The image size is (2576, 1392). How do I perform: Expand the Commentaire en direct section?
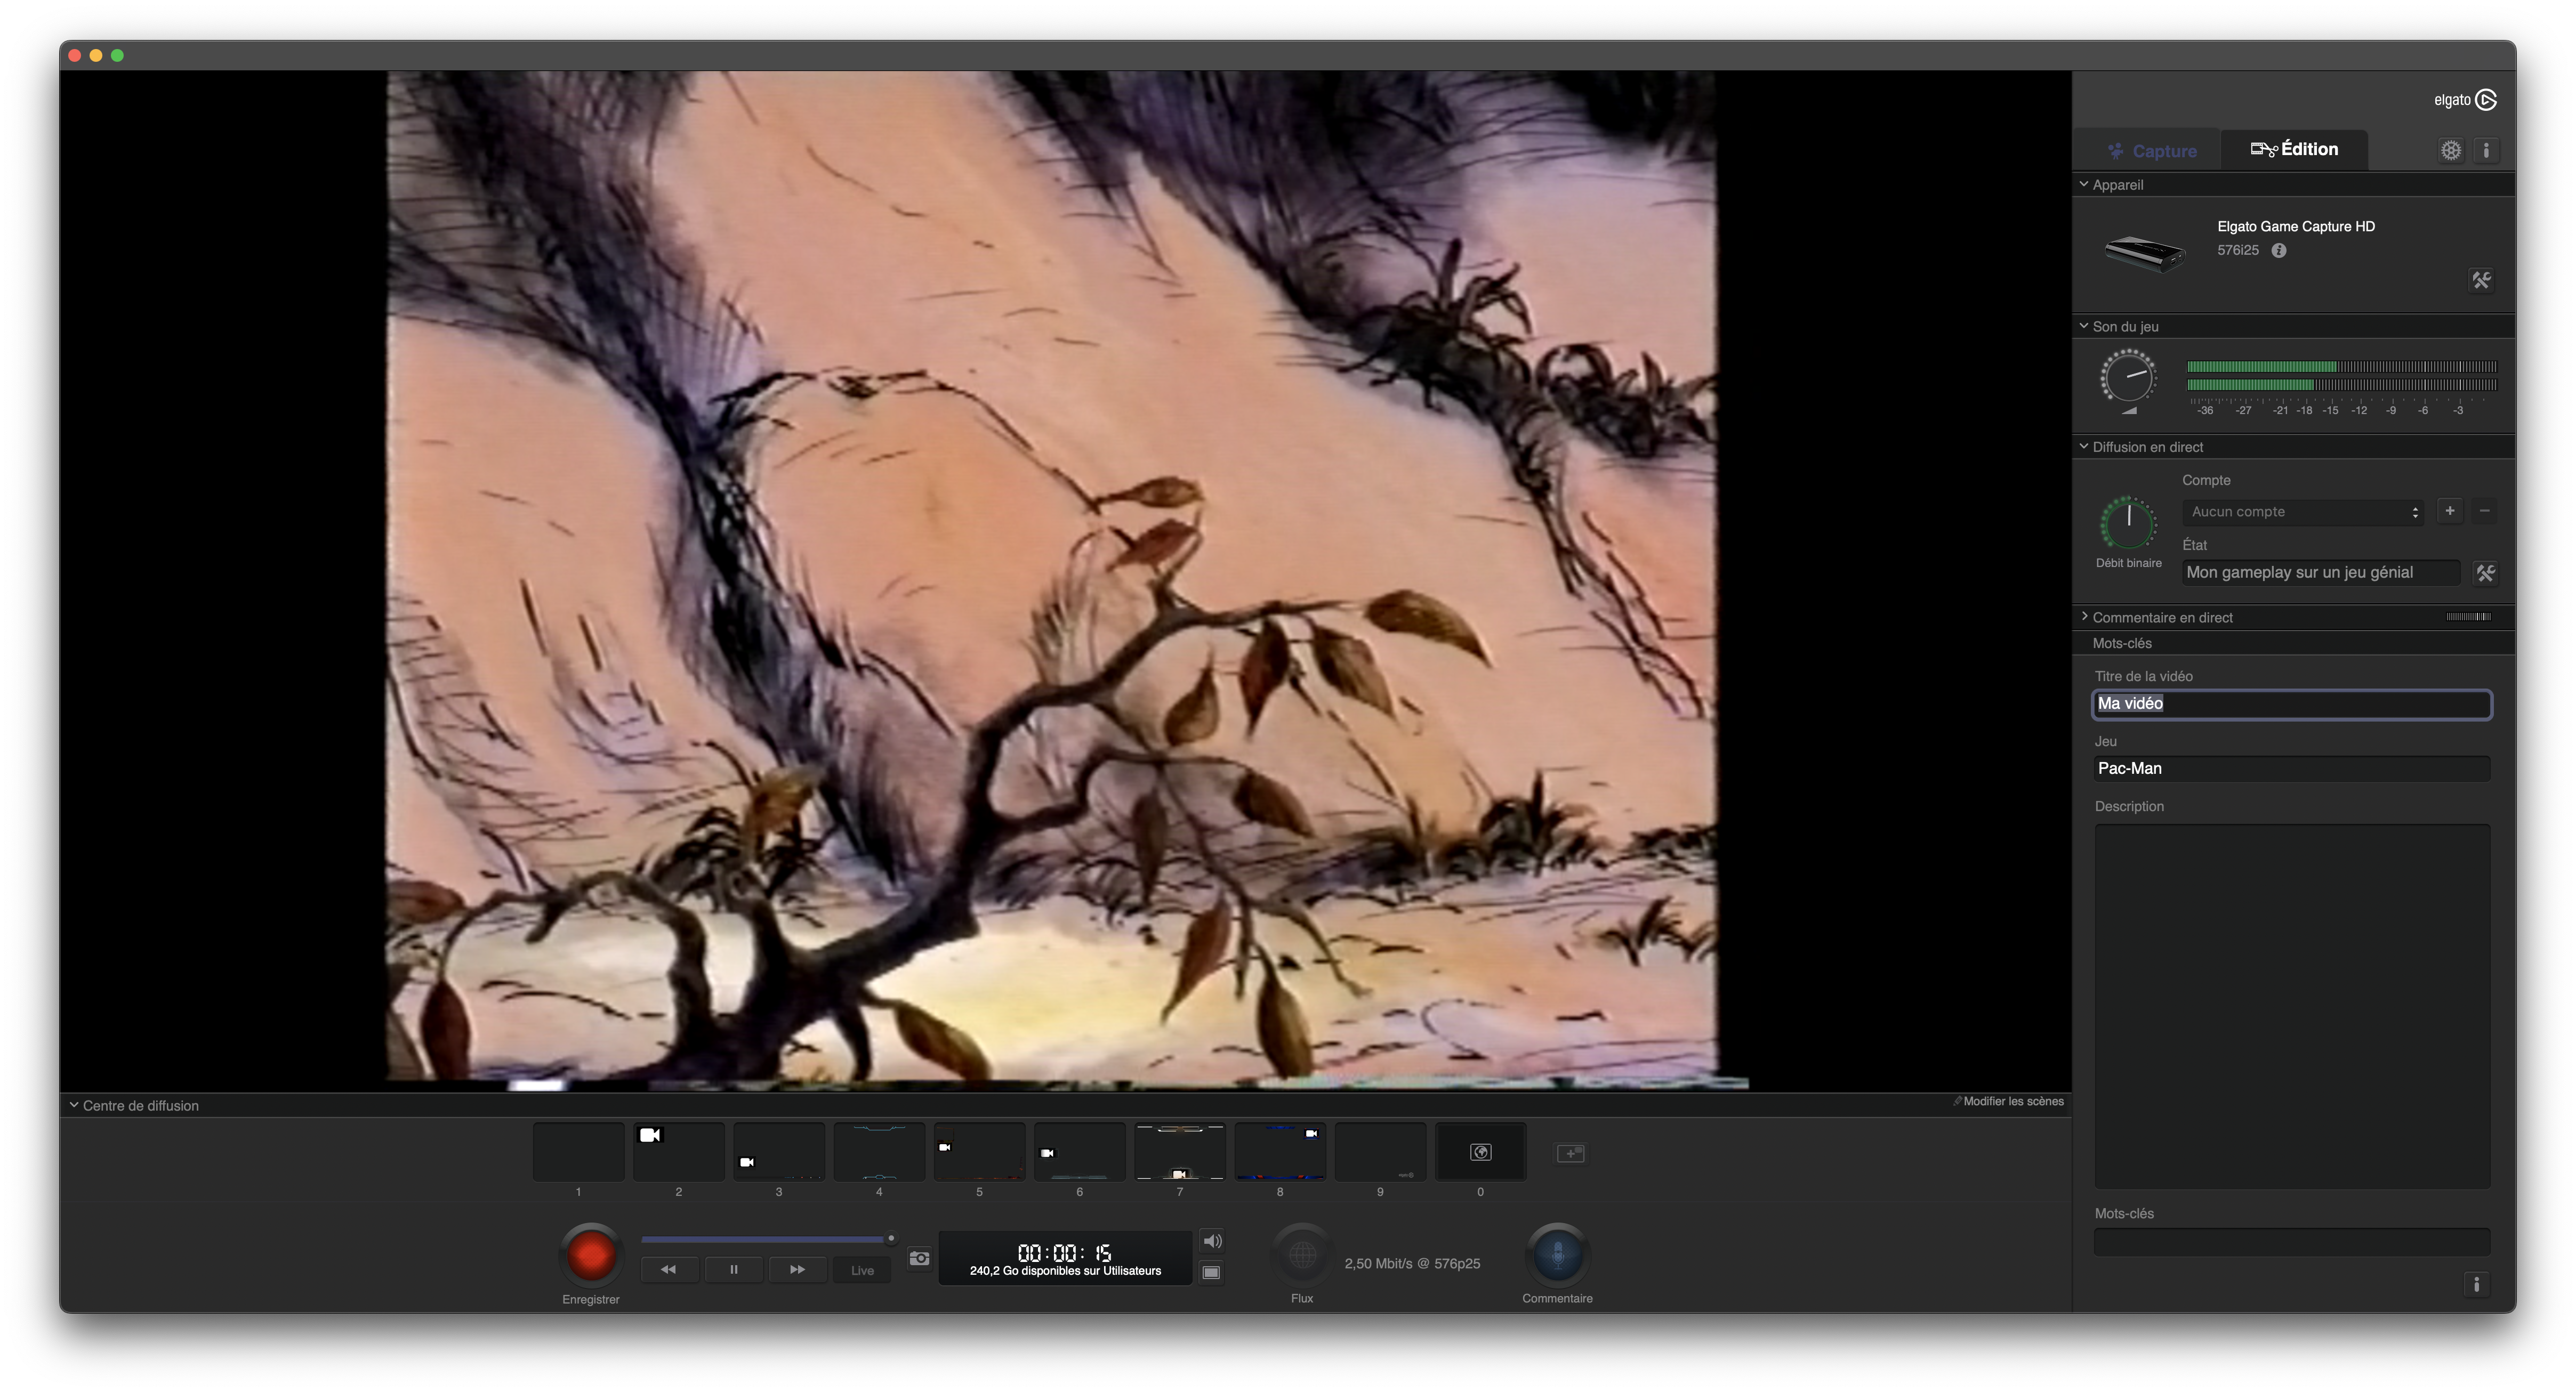(x=2084, y=617)
